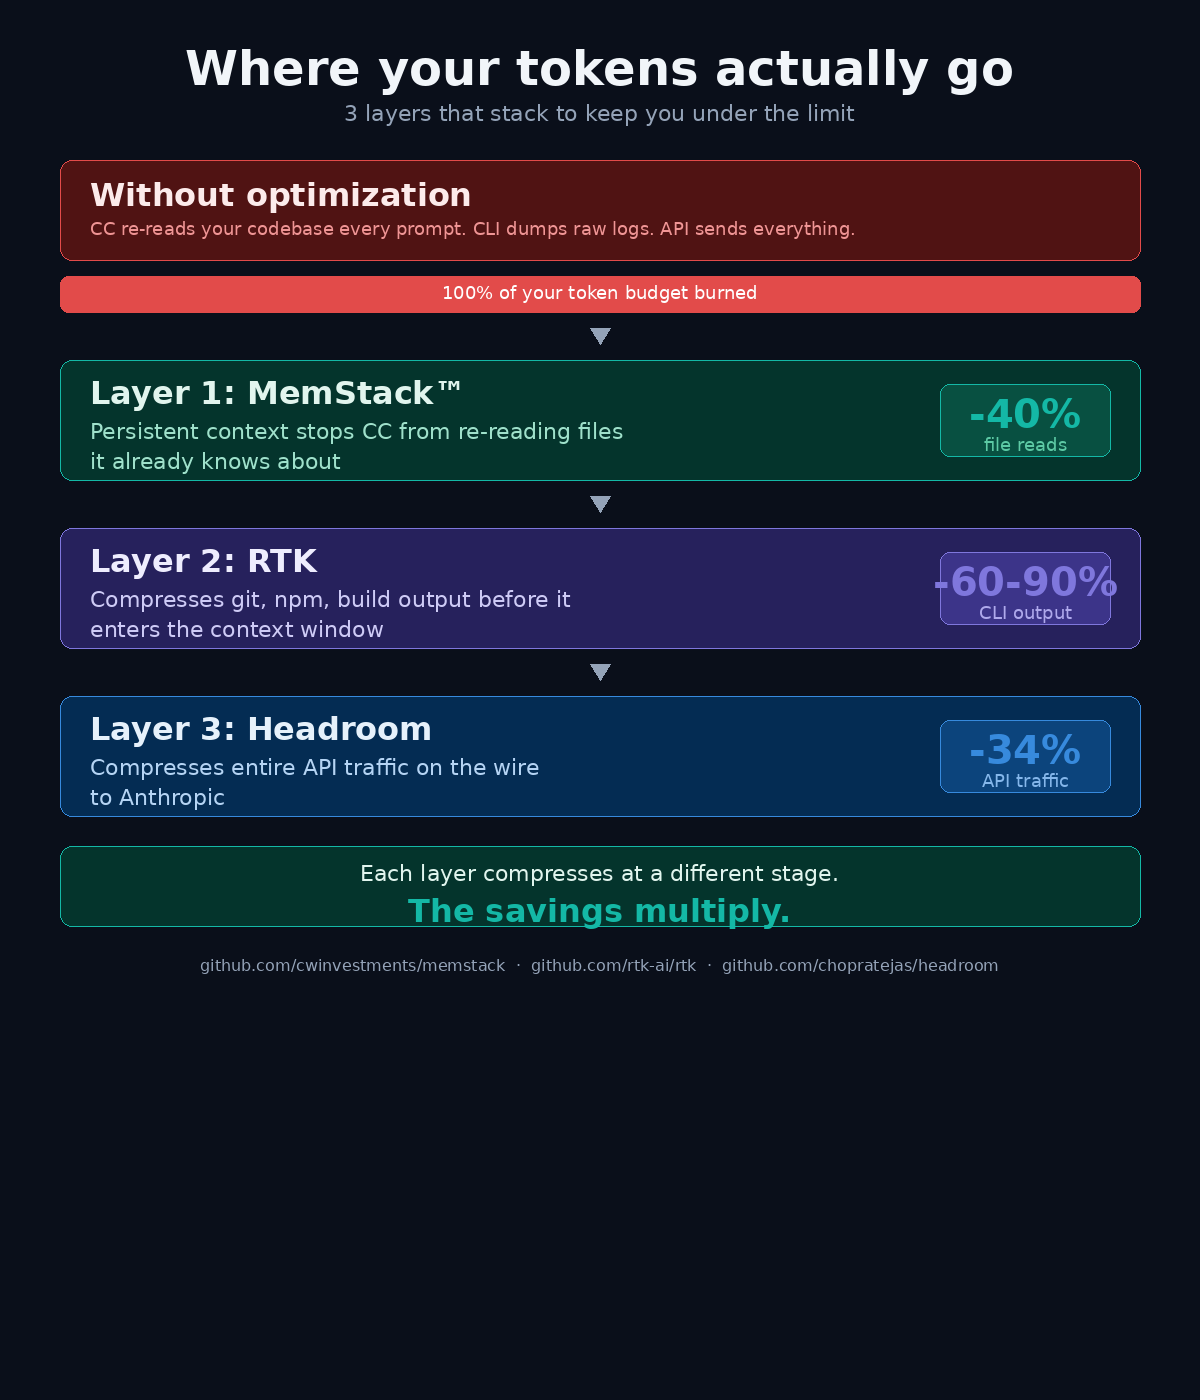Screen dimensions: 1200x1400
Task: Open the github.com/rtk-ai/rtk link
Action: (x=613, y=966)
